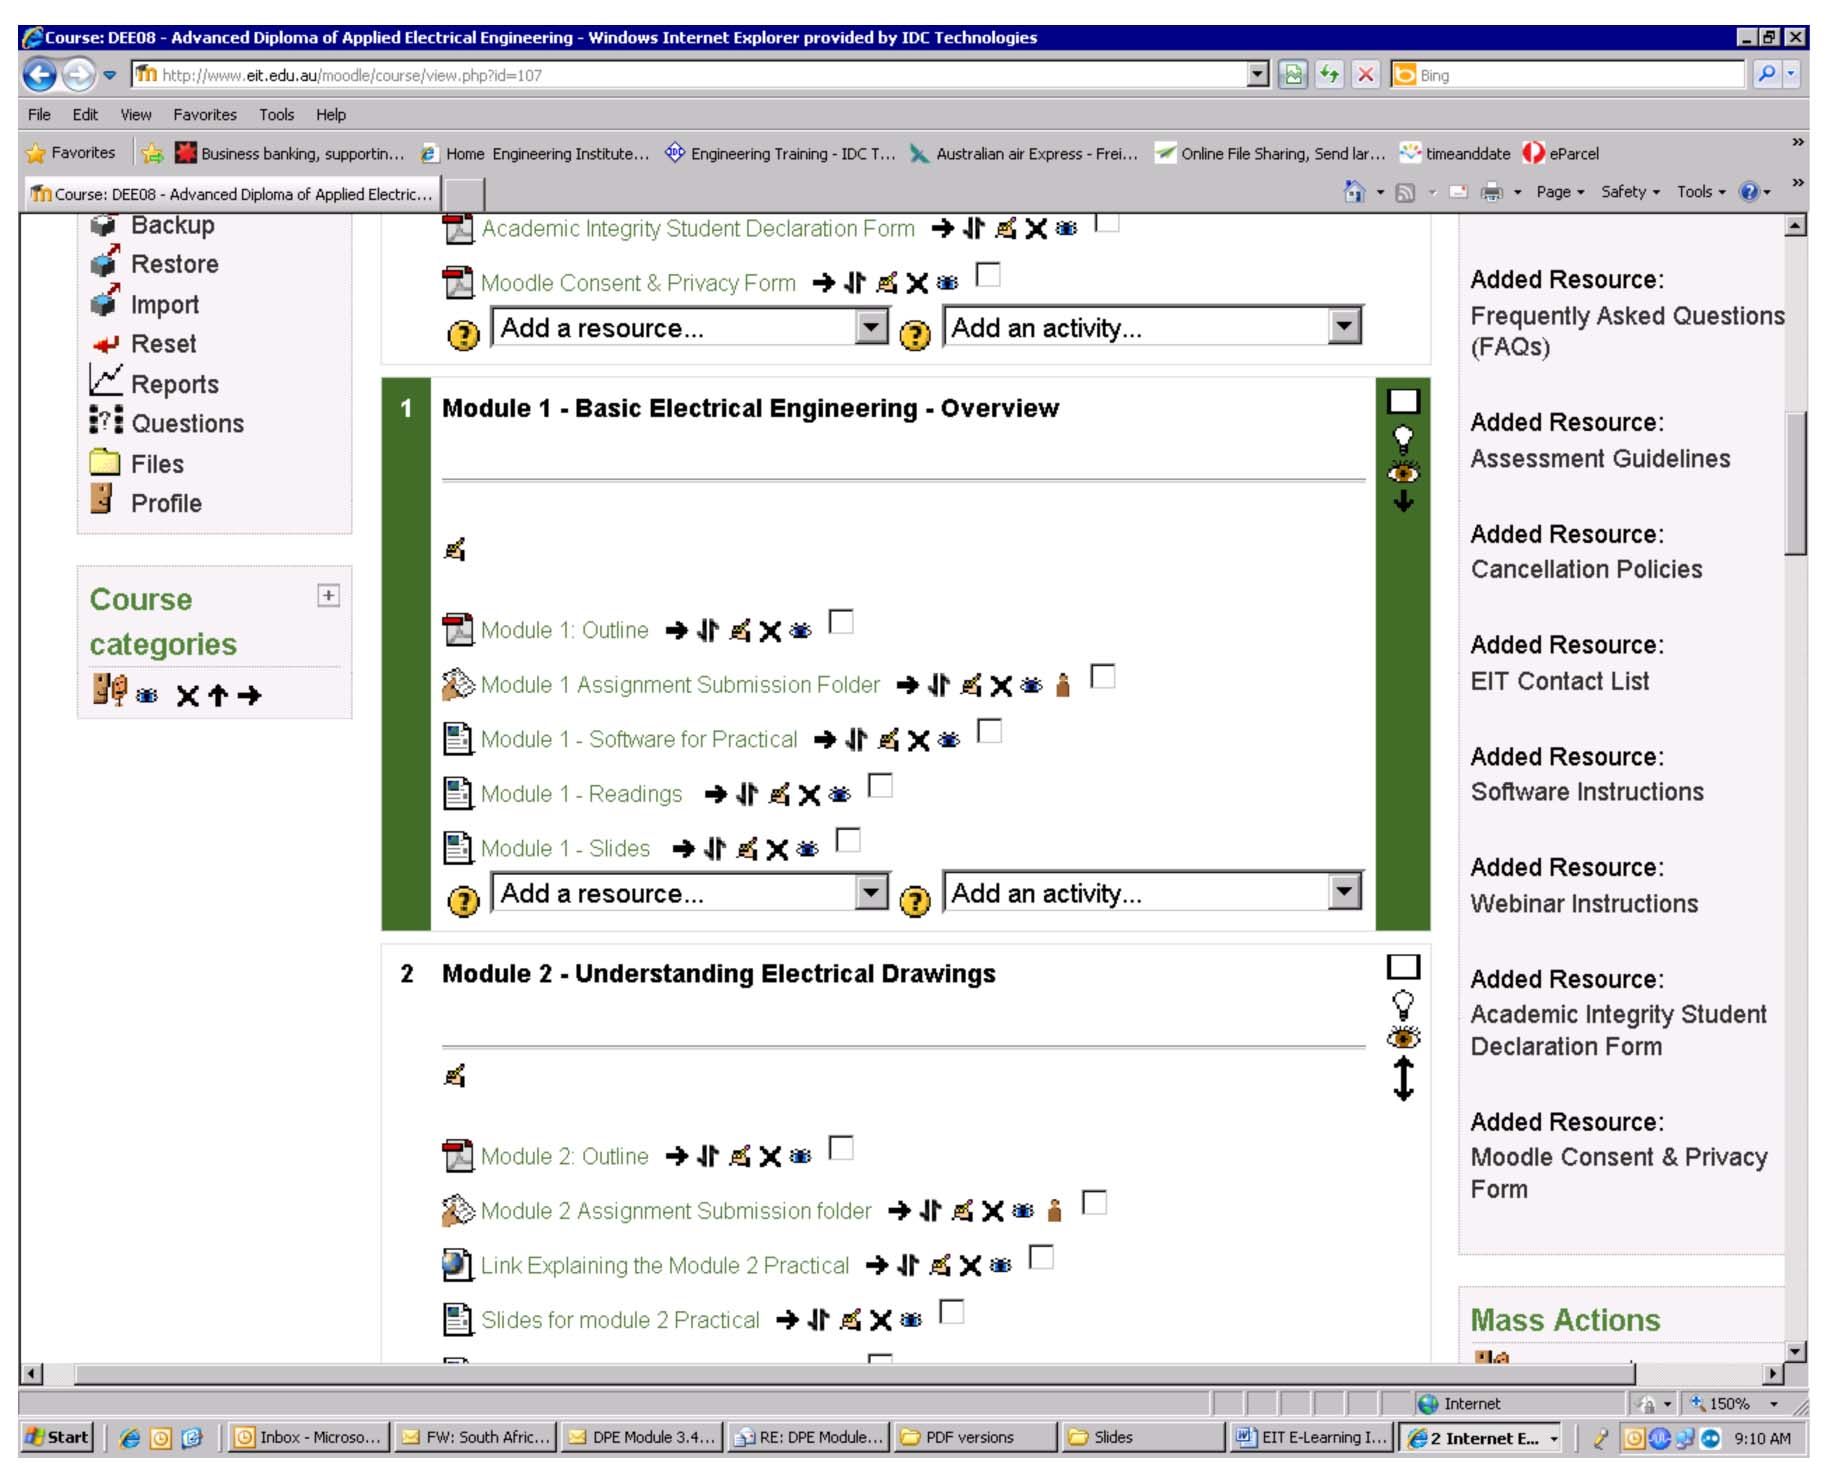Image resolution: width=1836 pixels, height=1482 pixels.
Task: Open top Add an activity dropdown
Action: (1153, 328)
